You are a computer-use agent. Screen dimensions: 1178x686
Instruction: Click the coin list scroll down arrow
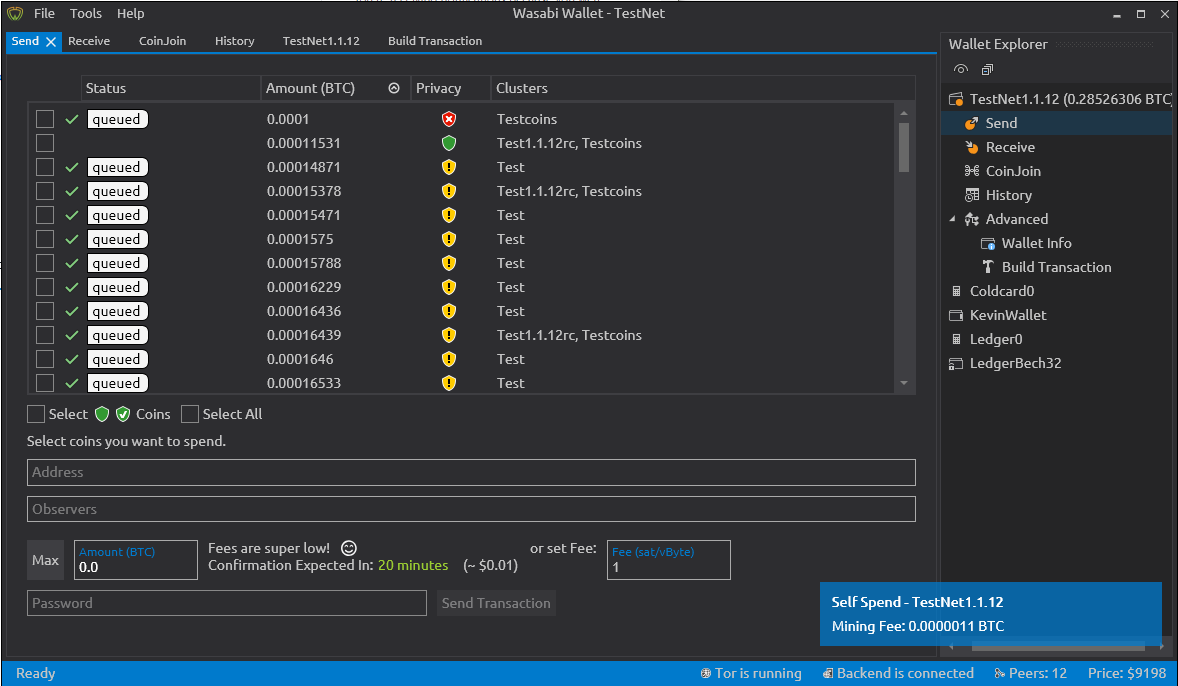(904, 383)
